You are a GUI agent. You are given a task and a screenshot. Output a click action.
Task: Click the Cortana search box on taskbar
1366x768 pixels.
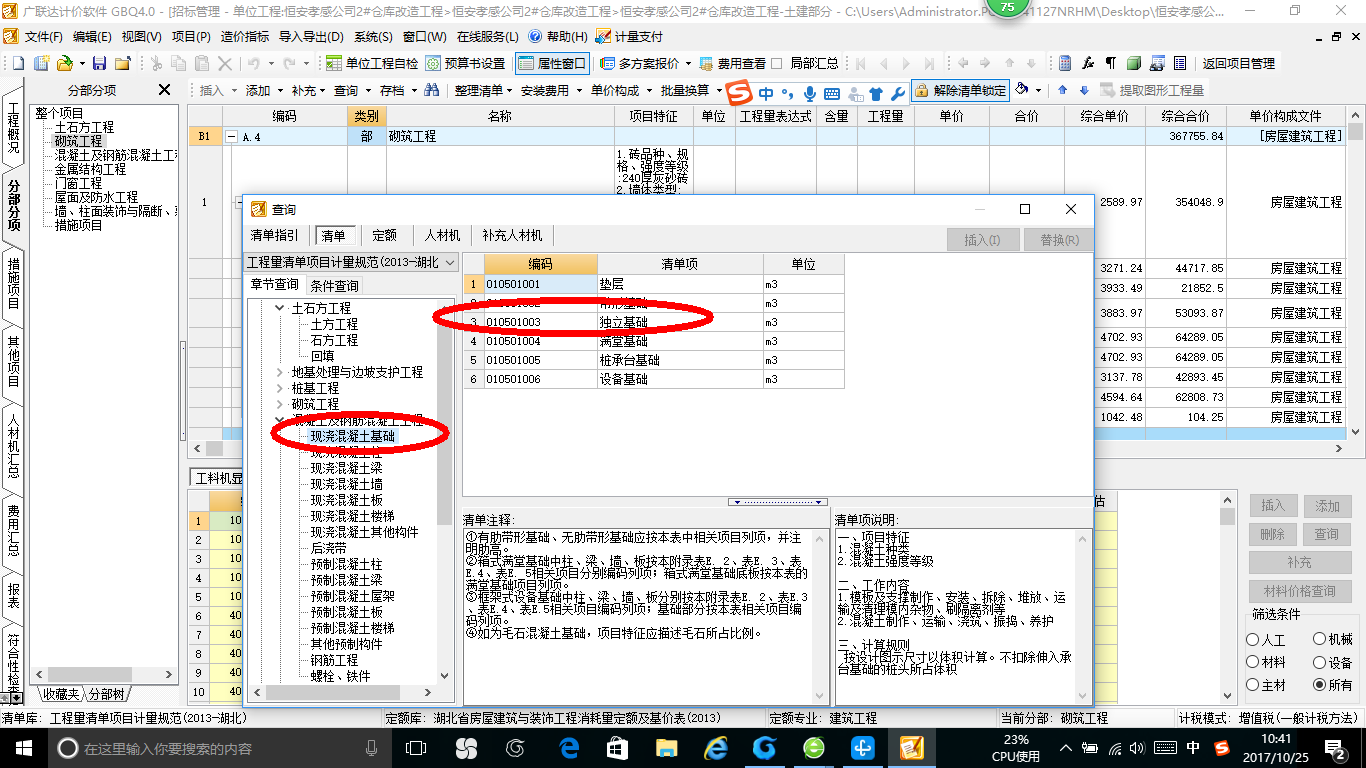click(x=218, y=747)
